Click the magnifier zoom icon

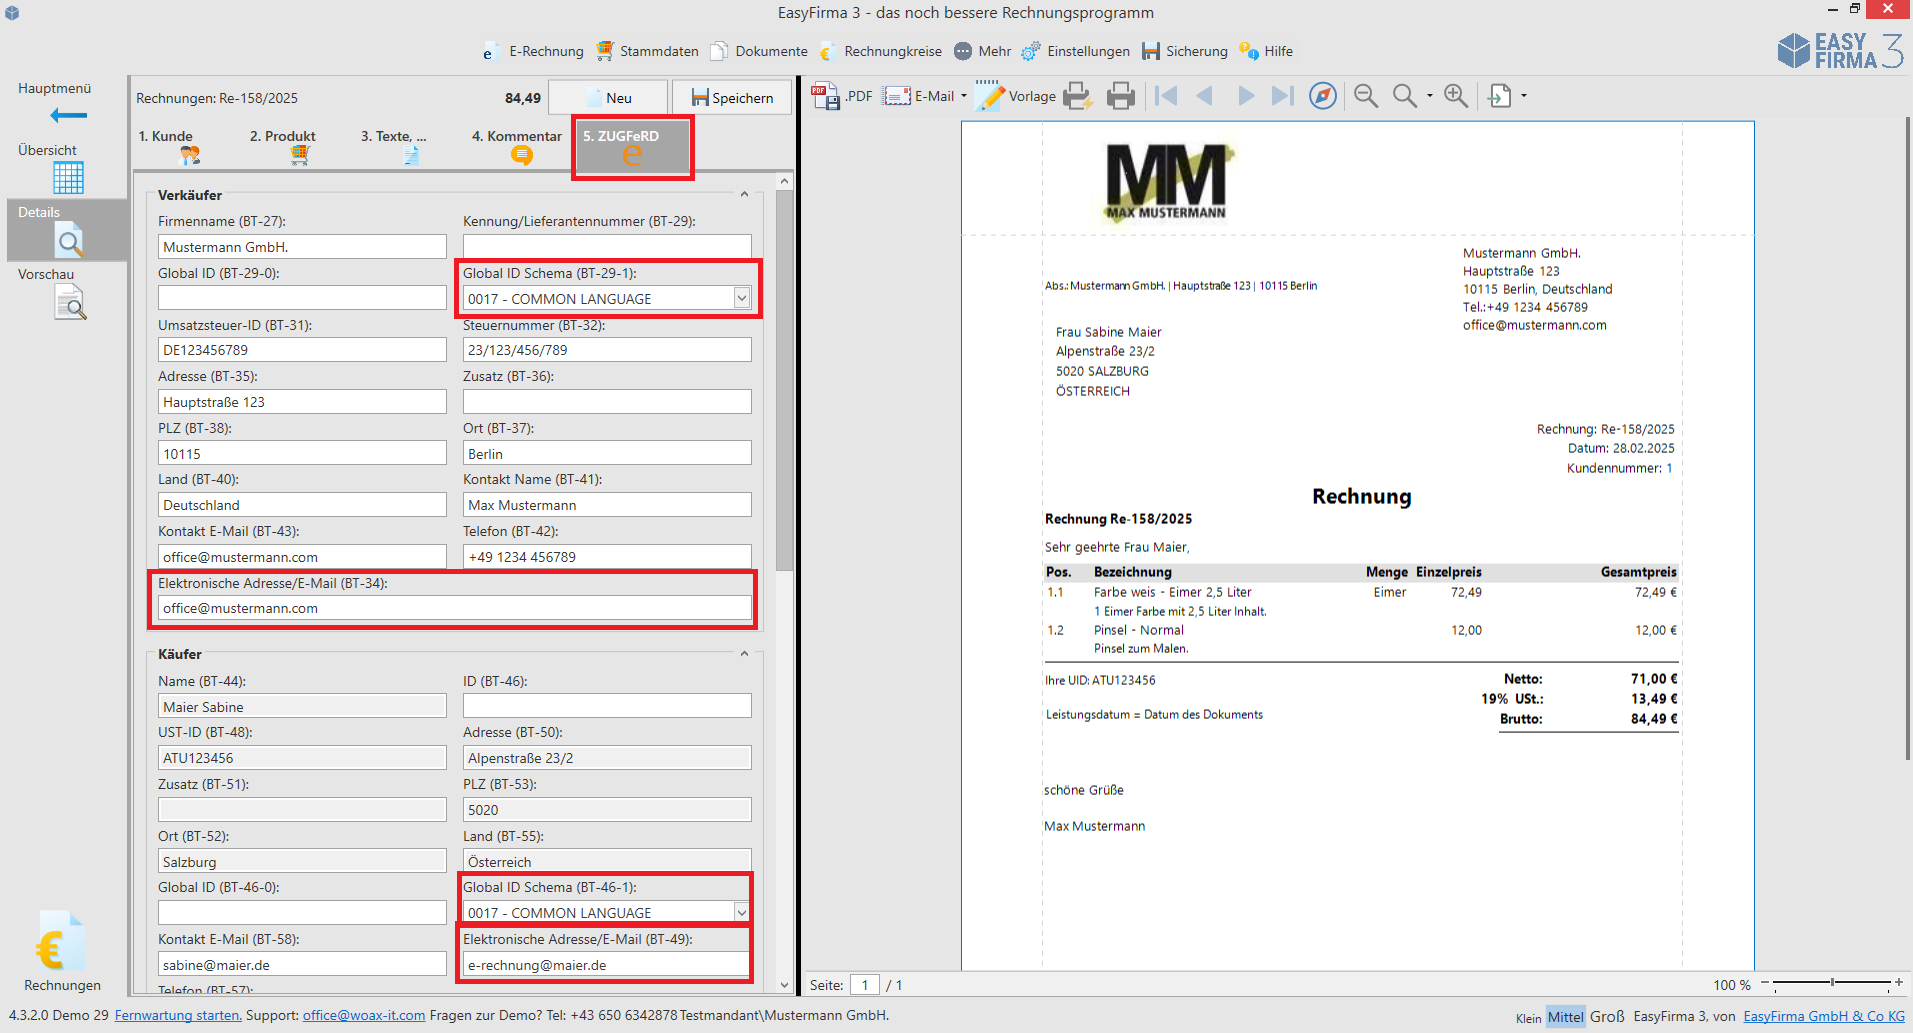pos(1405,96)
